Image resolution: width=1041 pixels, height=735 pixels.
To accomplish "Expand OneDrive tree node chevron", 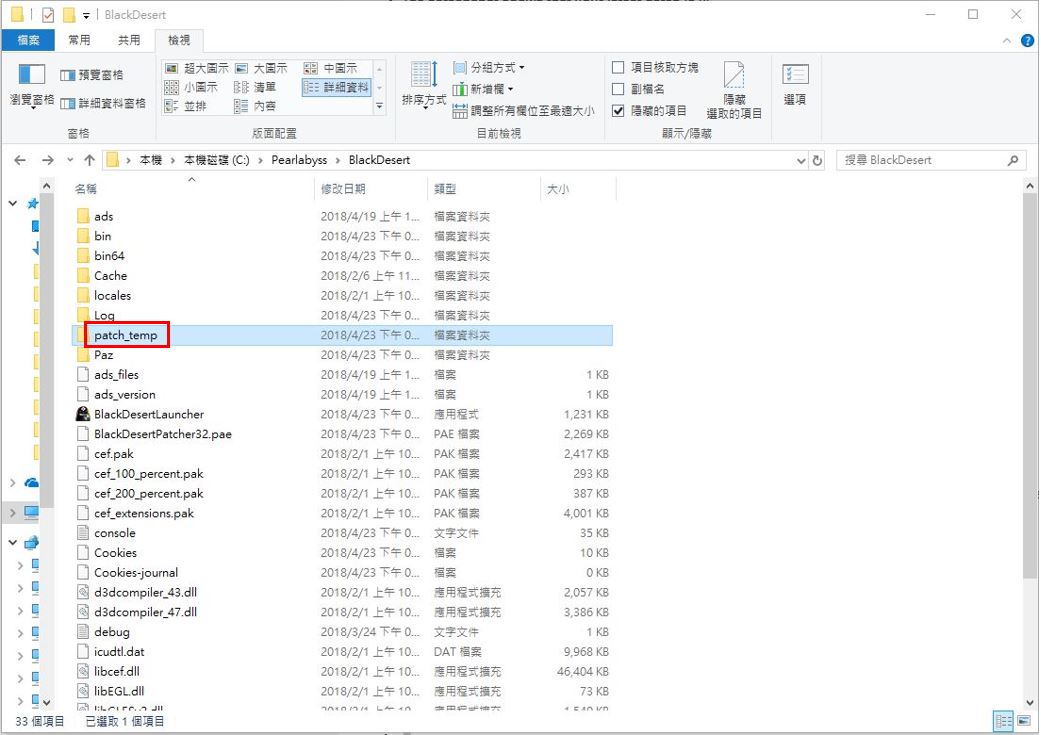I will coord(13,483).
